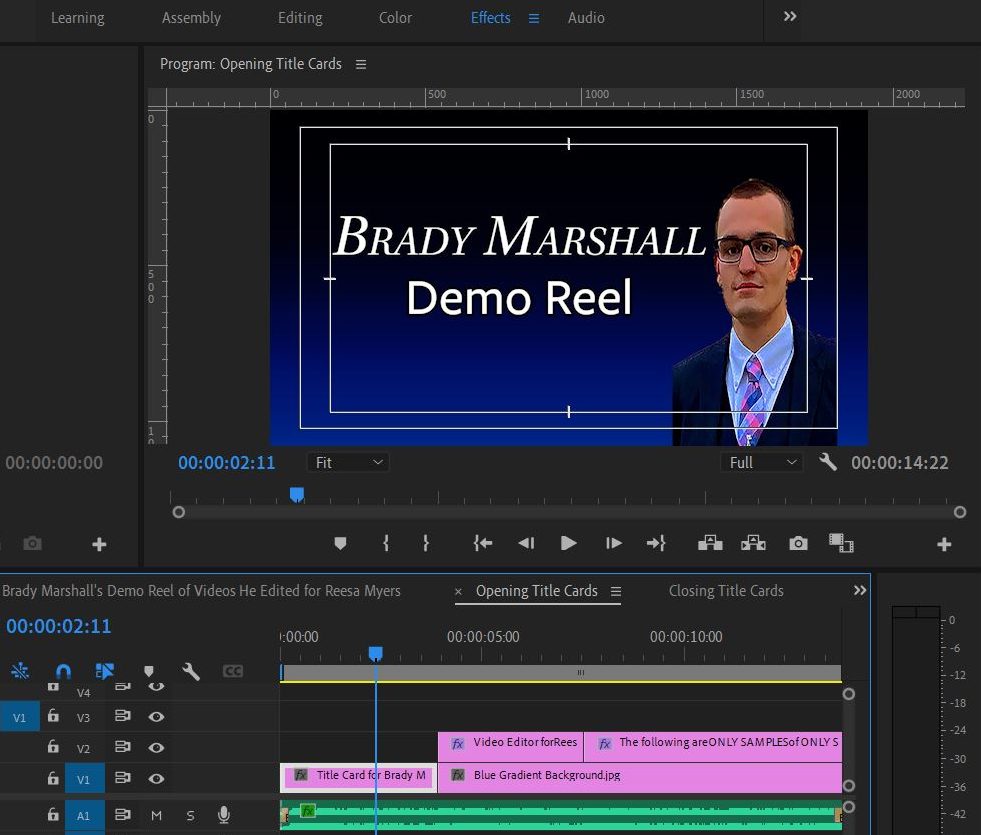Mark In point in Program monitor
Image resolution: width=981 pixels, height=835 pixels.
click(386, 543)
